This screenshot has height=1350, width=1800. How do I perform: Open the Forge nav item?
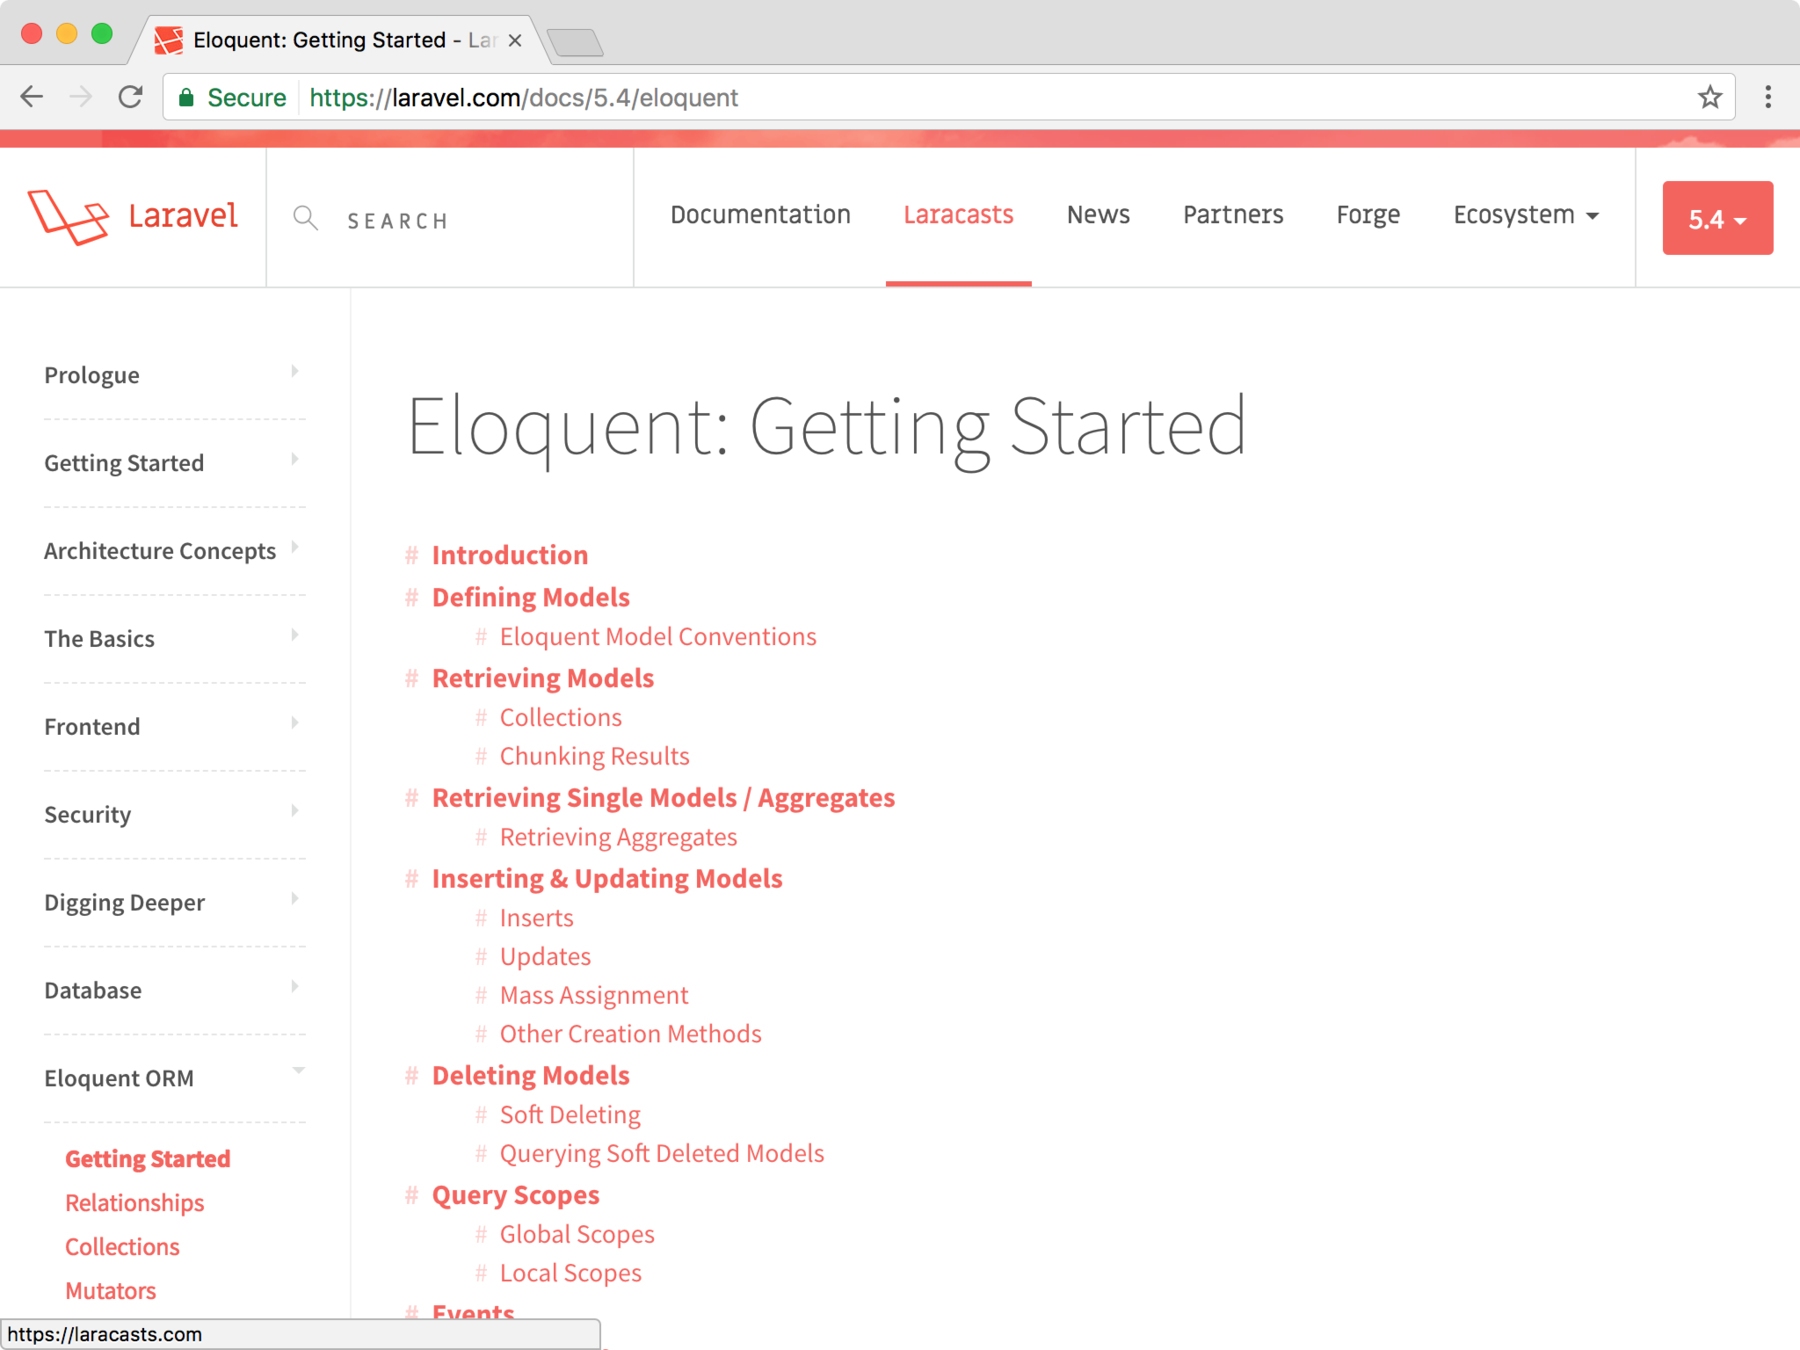[x=1368, y=215]
